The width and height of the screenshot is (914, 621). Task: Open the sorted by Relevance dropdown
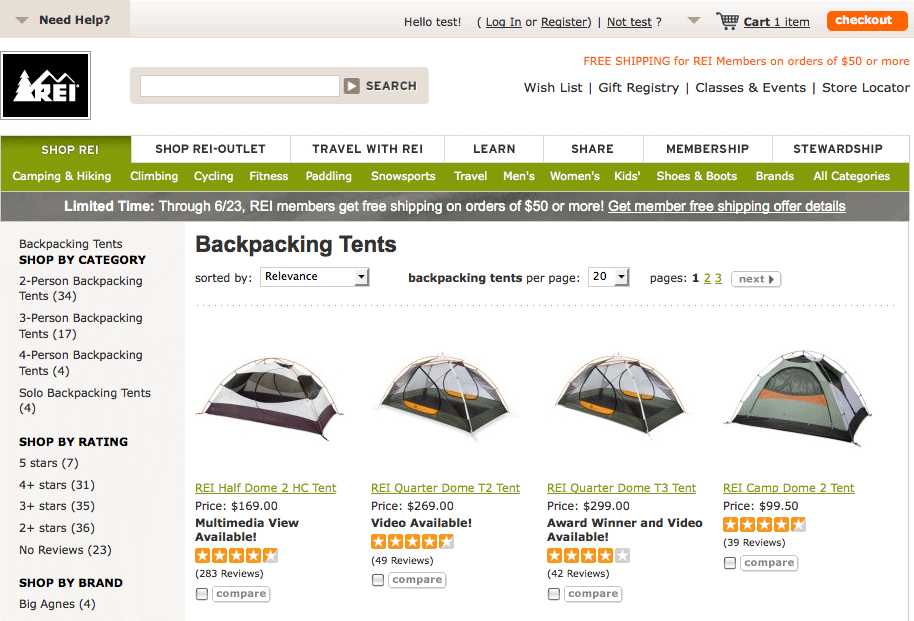tap(315, 277)
